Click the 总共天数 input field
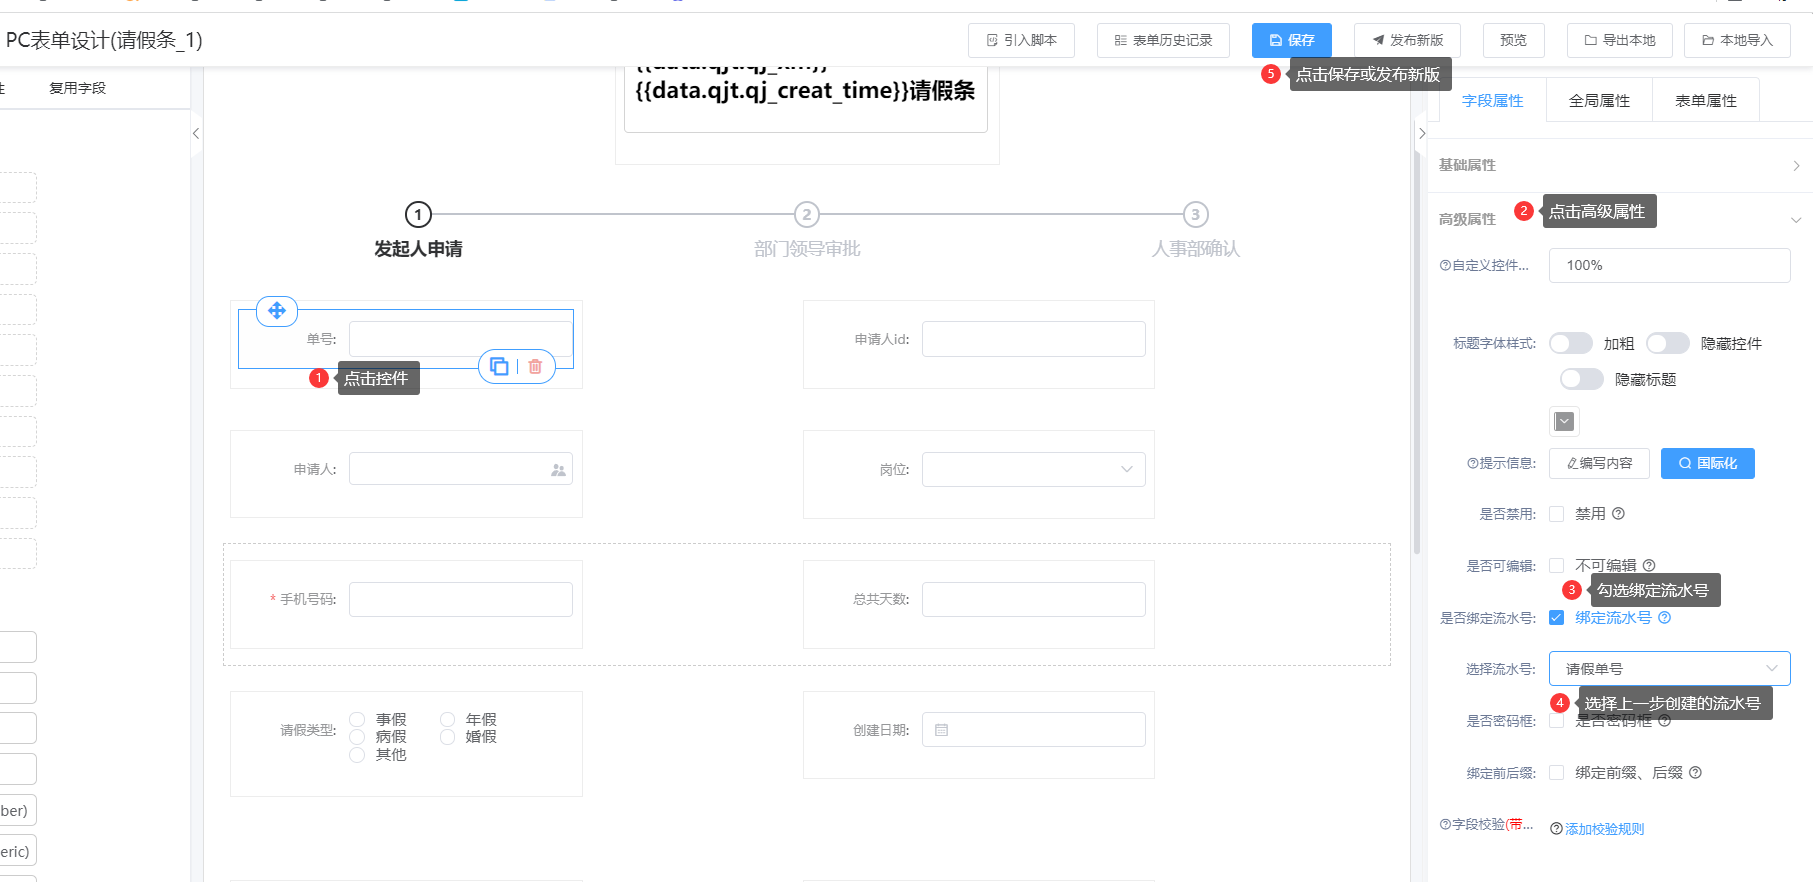 click(1033, 599)
